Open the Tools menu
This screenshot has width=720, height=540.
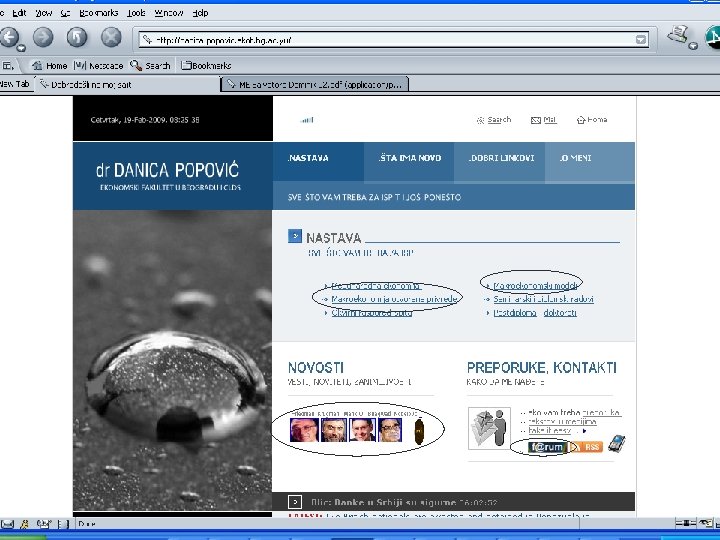point(136,13)
